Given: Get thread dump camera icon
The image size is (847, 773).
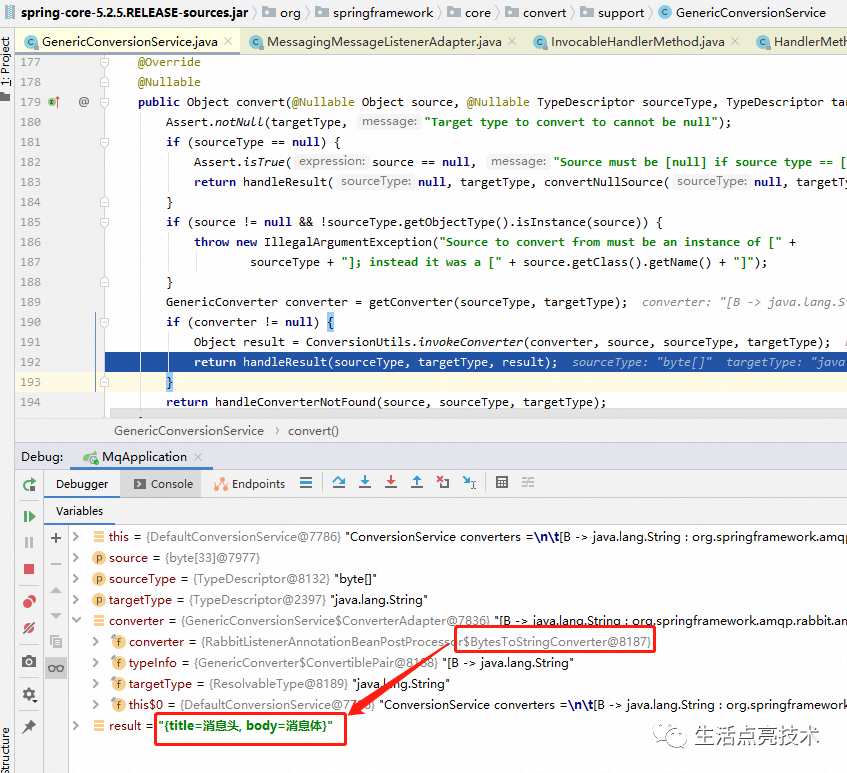Looking at the screenshot, I should [x=29, y=661].
